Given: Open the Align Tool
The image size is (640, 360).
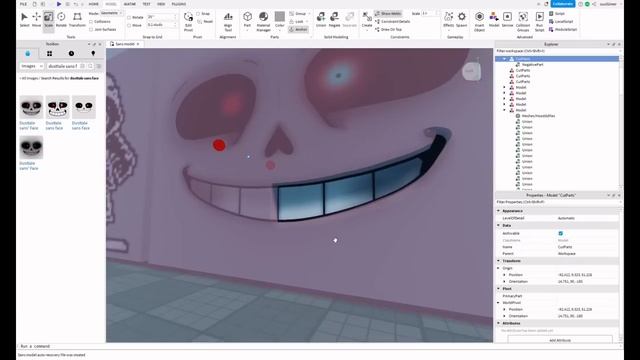Looking at the screenshot, I should 228,21.
